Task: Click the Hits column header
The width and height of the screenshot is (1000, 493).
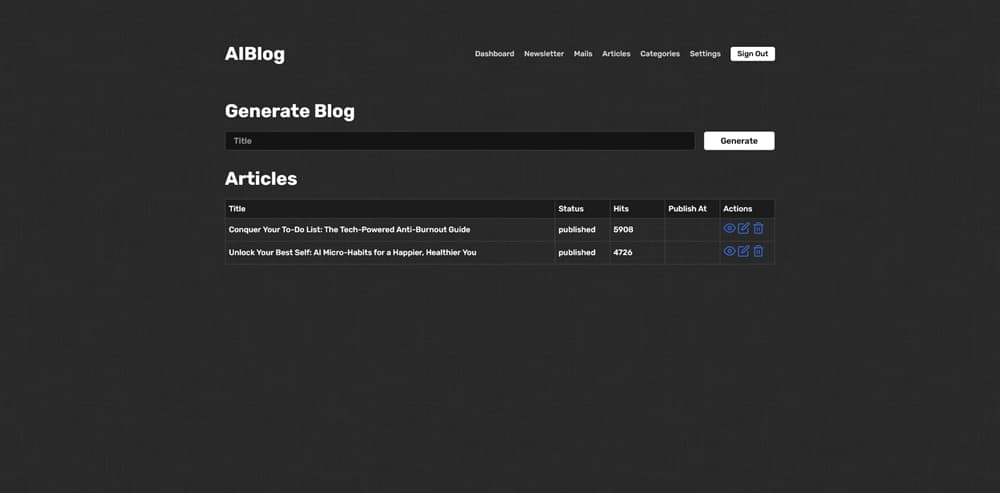Action: (x=621, y=209)
